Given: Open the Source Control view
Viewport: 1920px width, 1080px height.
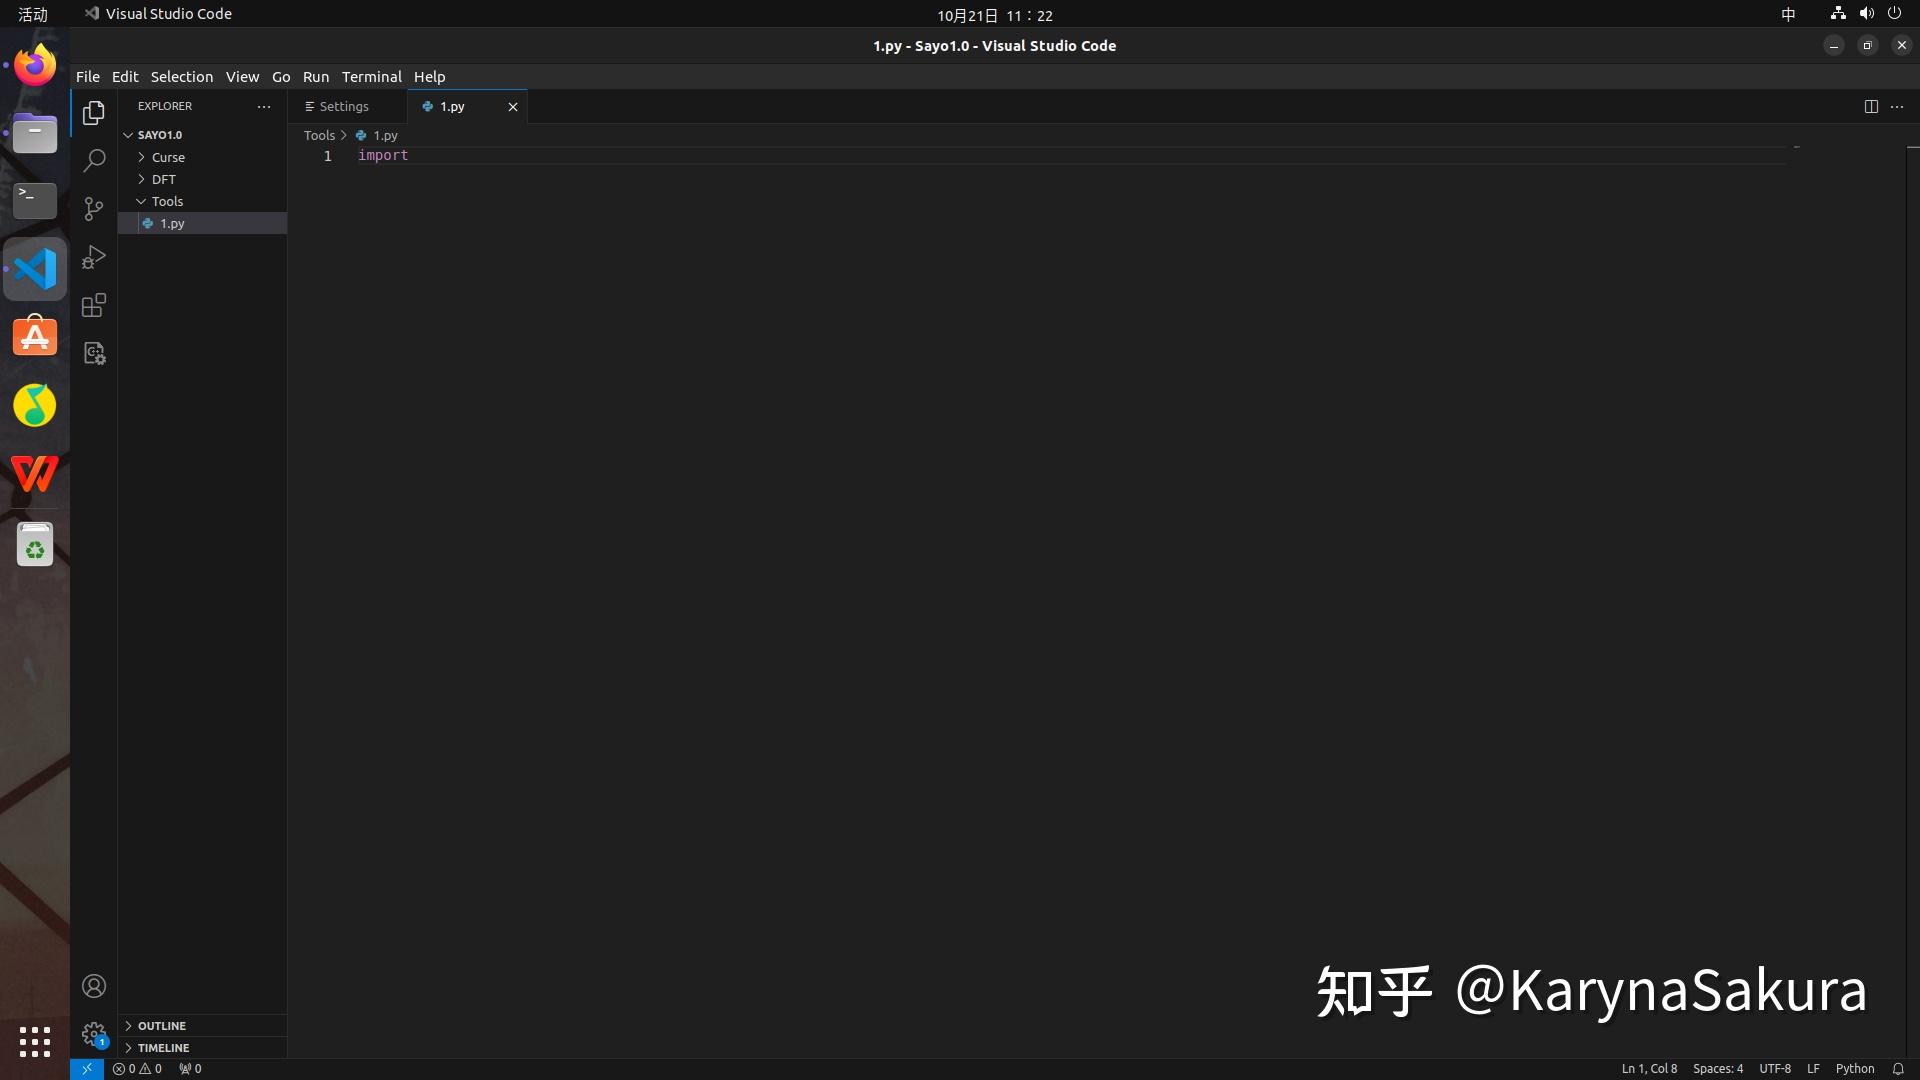Looking at the screenshot, I should 93,208.
